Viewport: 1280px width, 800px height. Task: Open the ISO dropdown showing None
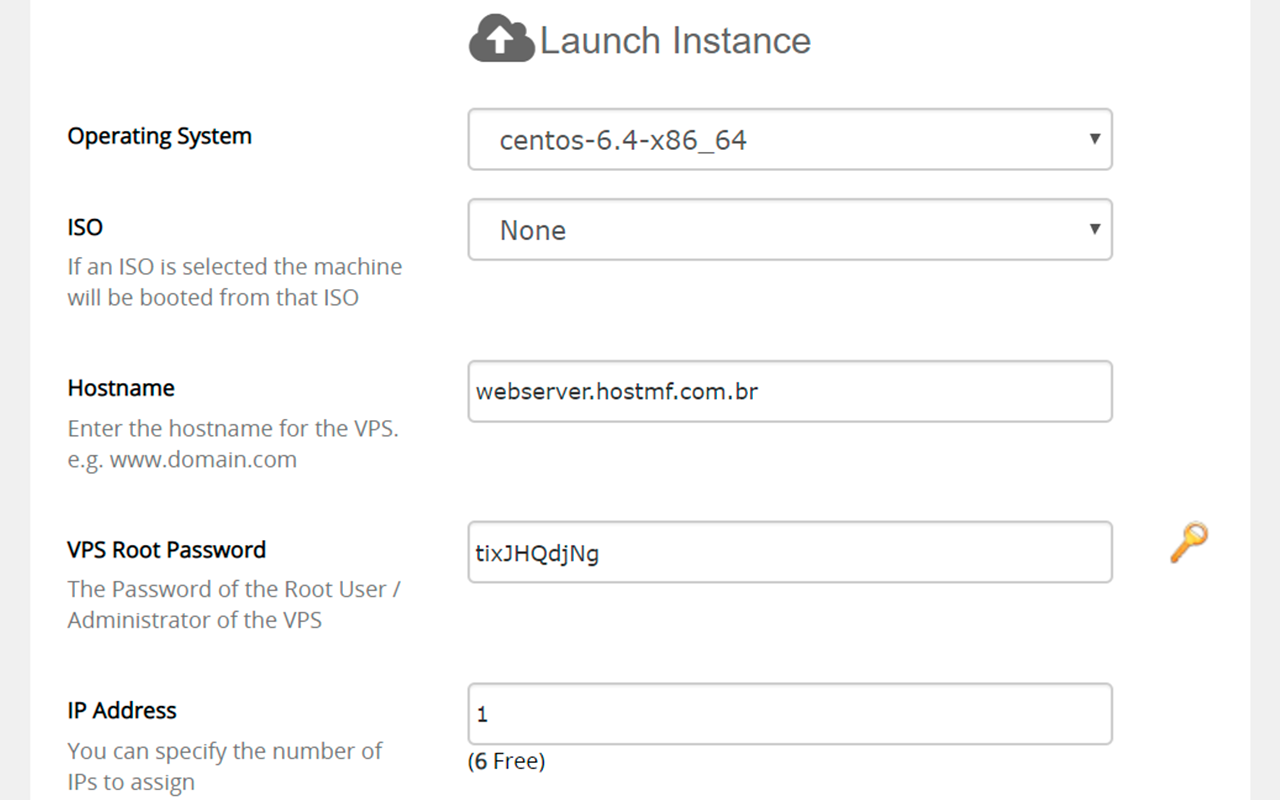point(790,230)
